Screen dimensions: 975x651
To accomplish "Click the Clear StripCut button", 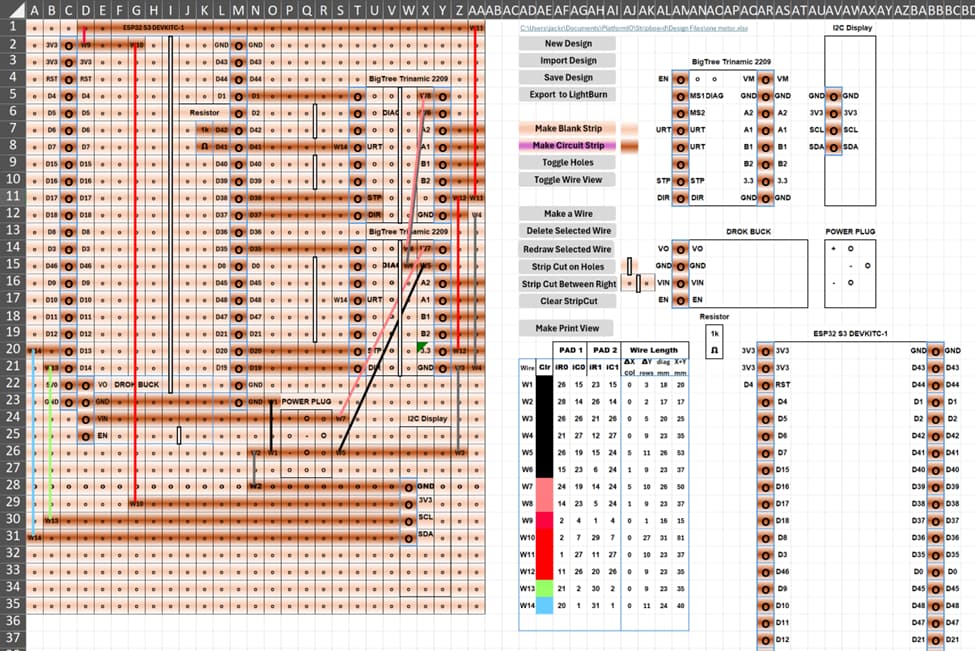I will [568, 301].
